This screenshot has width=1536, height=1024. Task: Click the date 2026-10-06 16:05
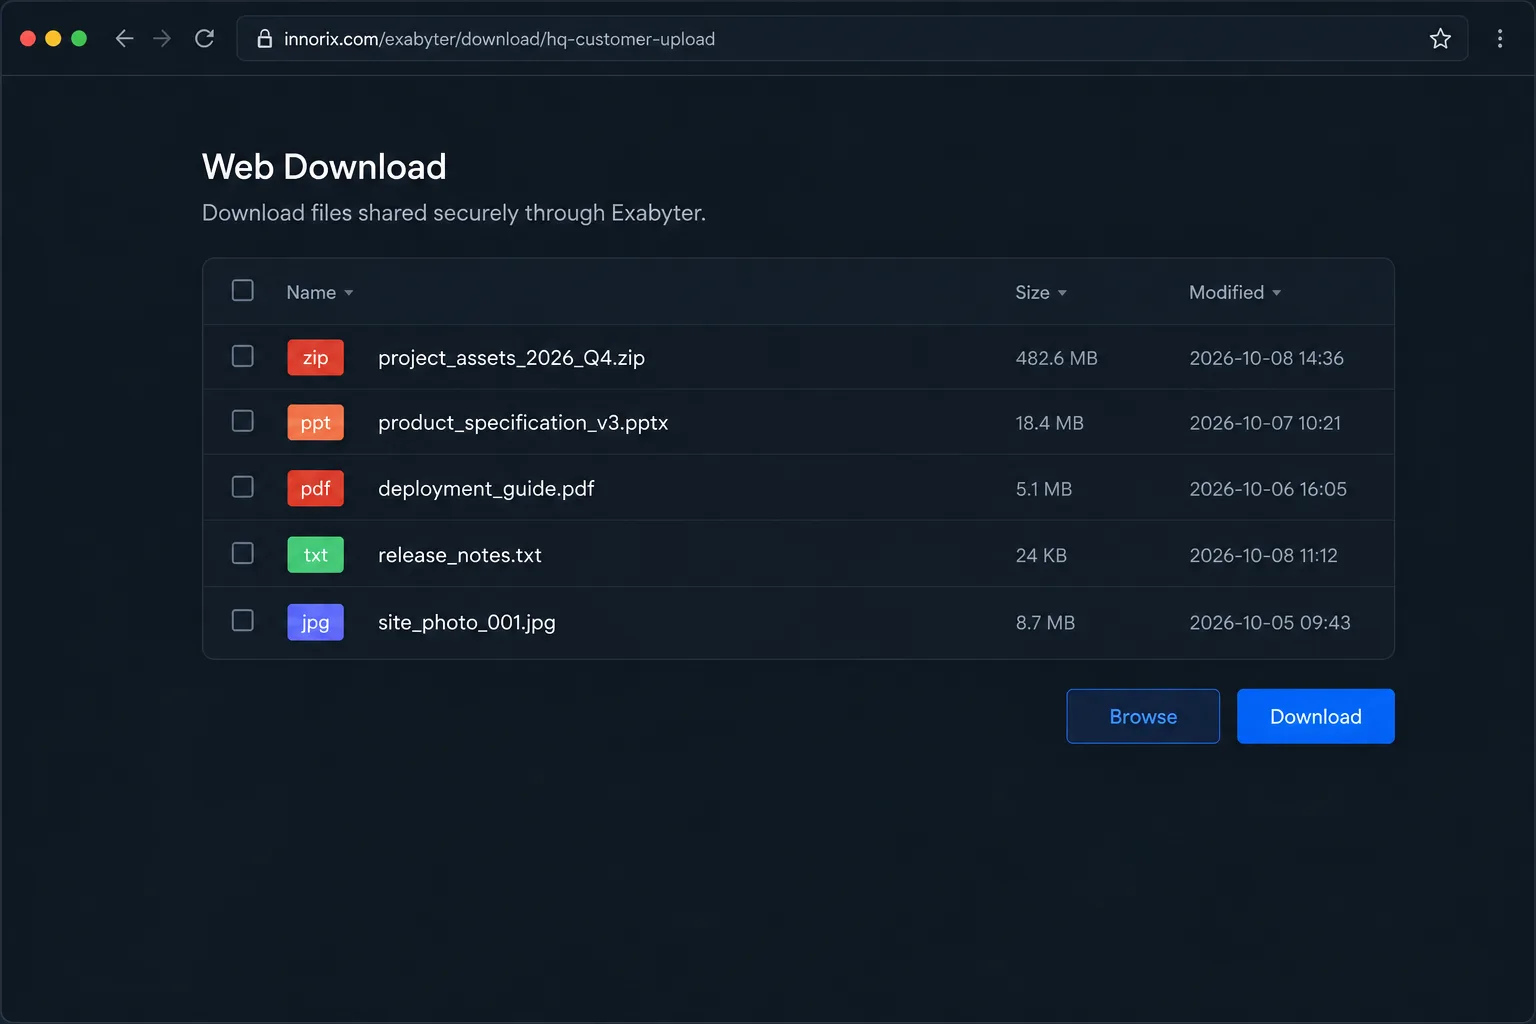(1268, 489)
